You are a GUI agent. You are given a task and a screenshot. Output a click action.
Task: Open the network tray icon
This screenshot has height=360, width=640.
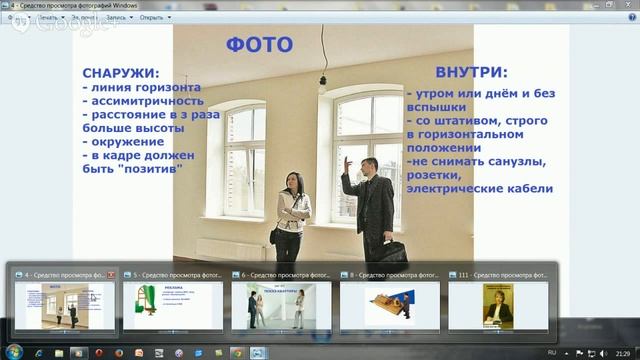click(x=591, y=353)
